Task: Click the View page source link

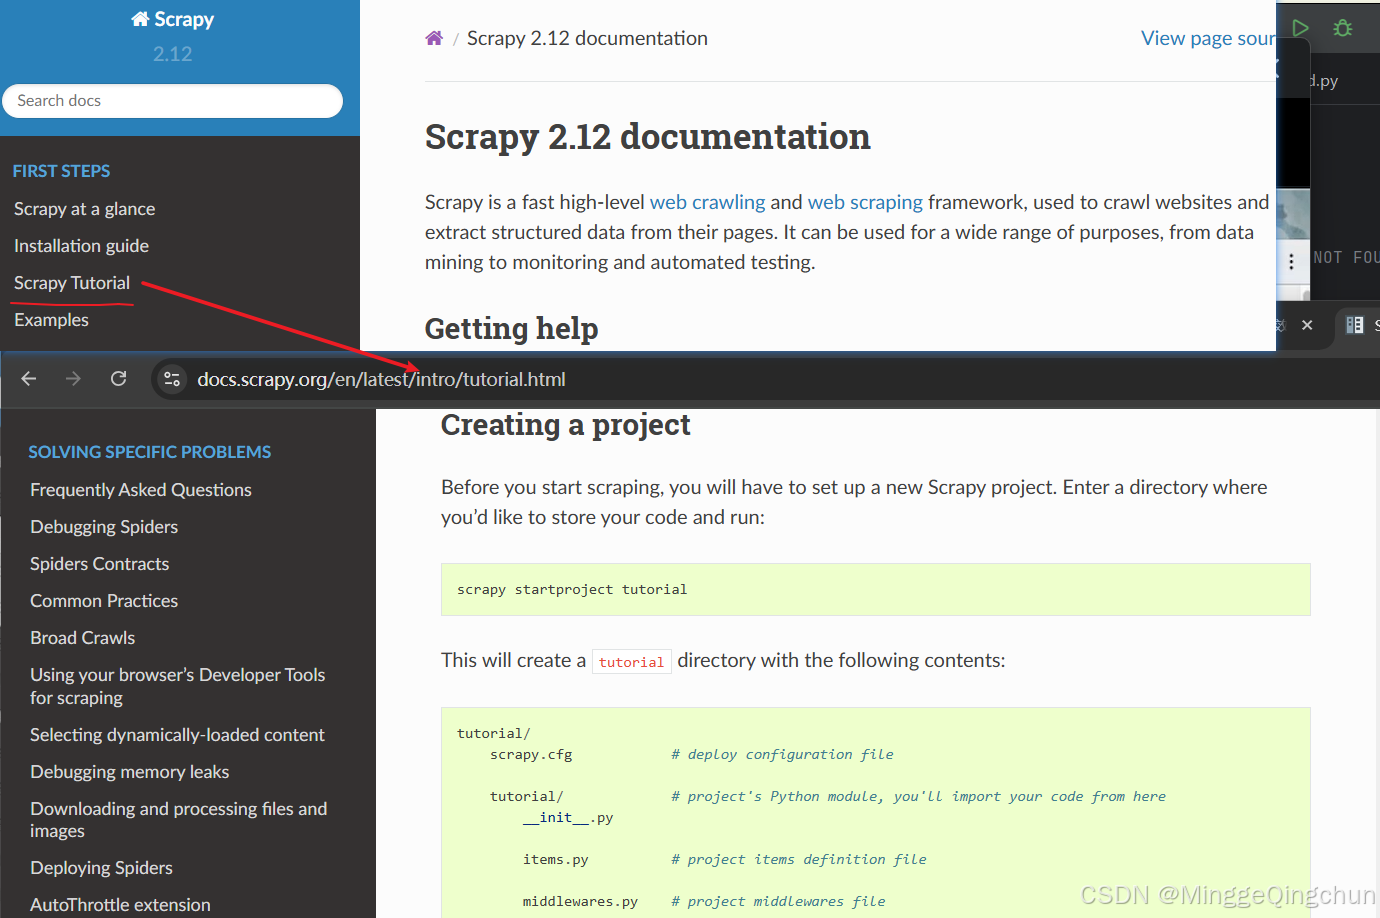Action: coord(1208,38)
